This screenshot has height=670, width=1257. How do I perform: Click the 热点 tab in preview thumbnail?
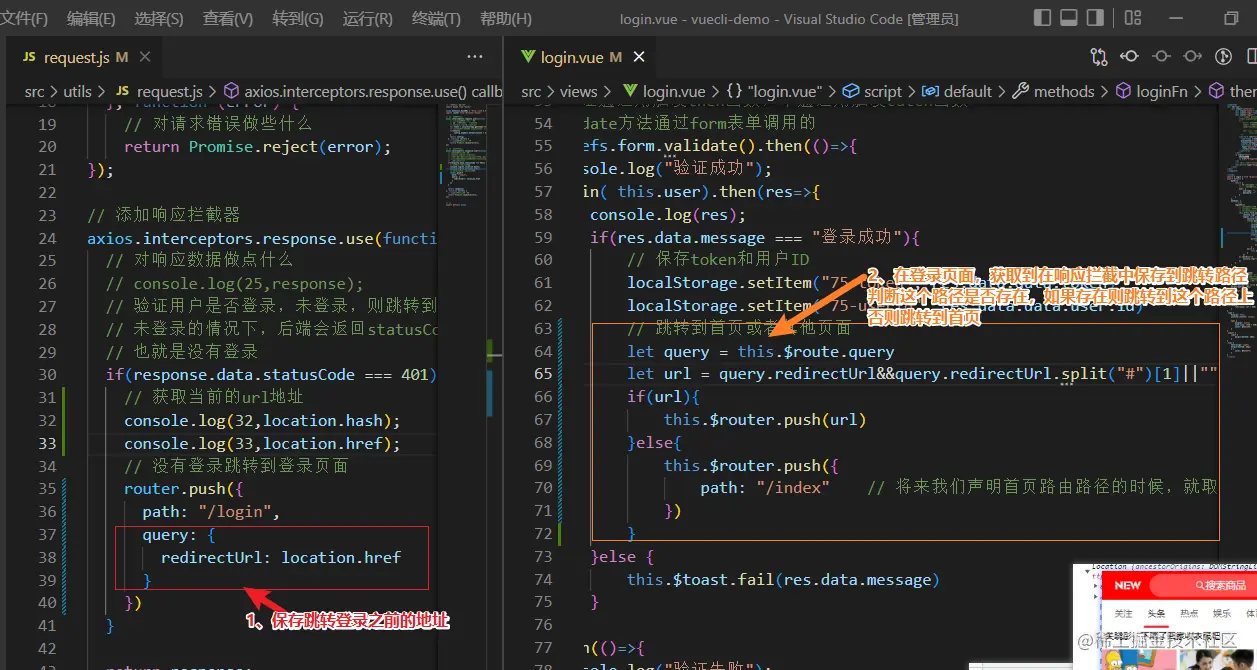[x=1189, y=613]
